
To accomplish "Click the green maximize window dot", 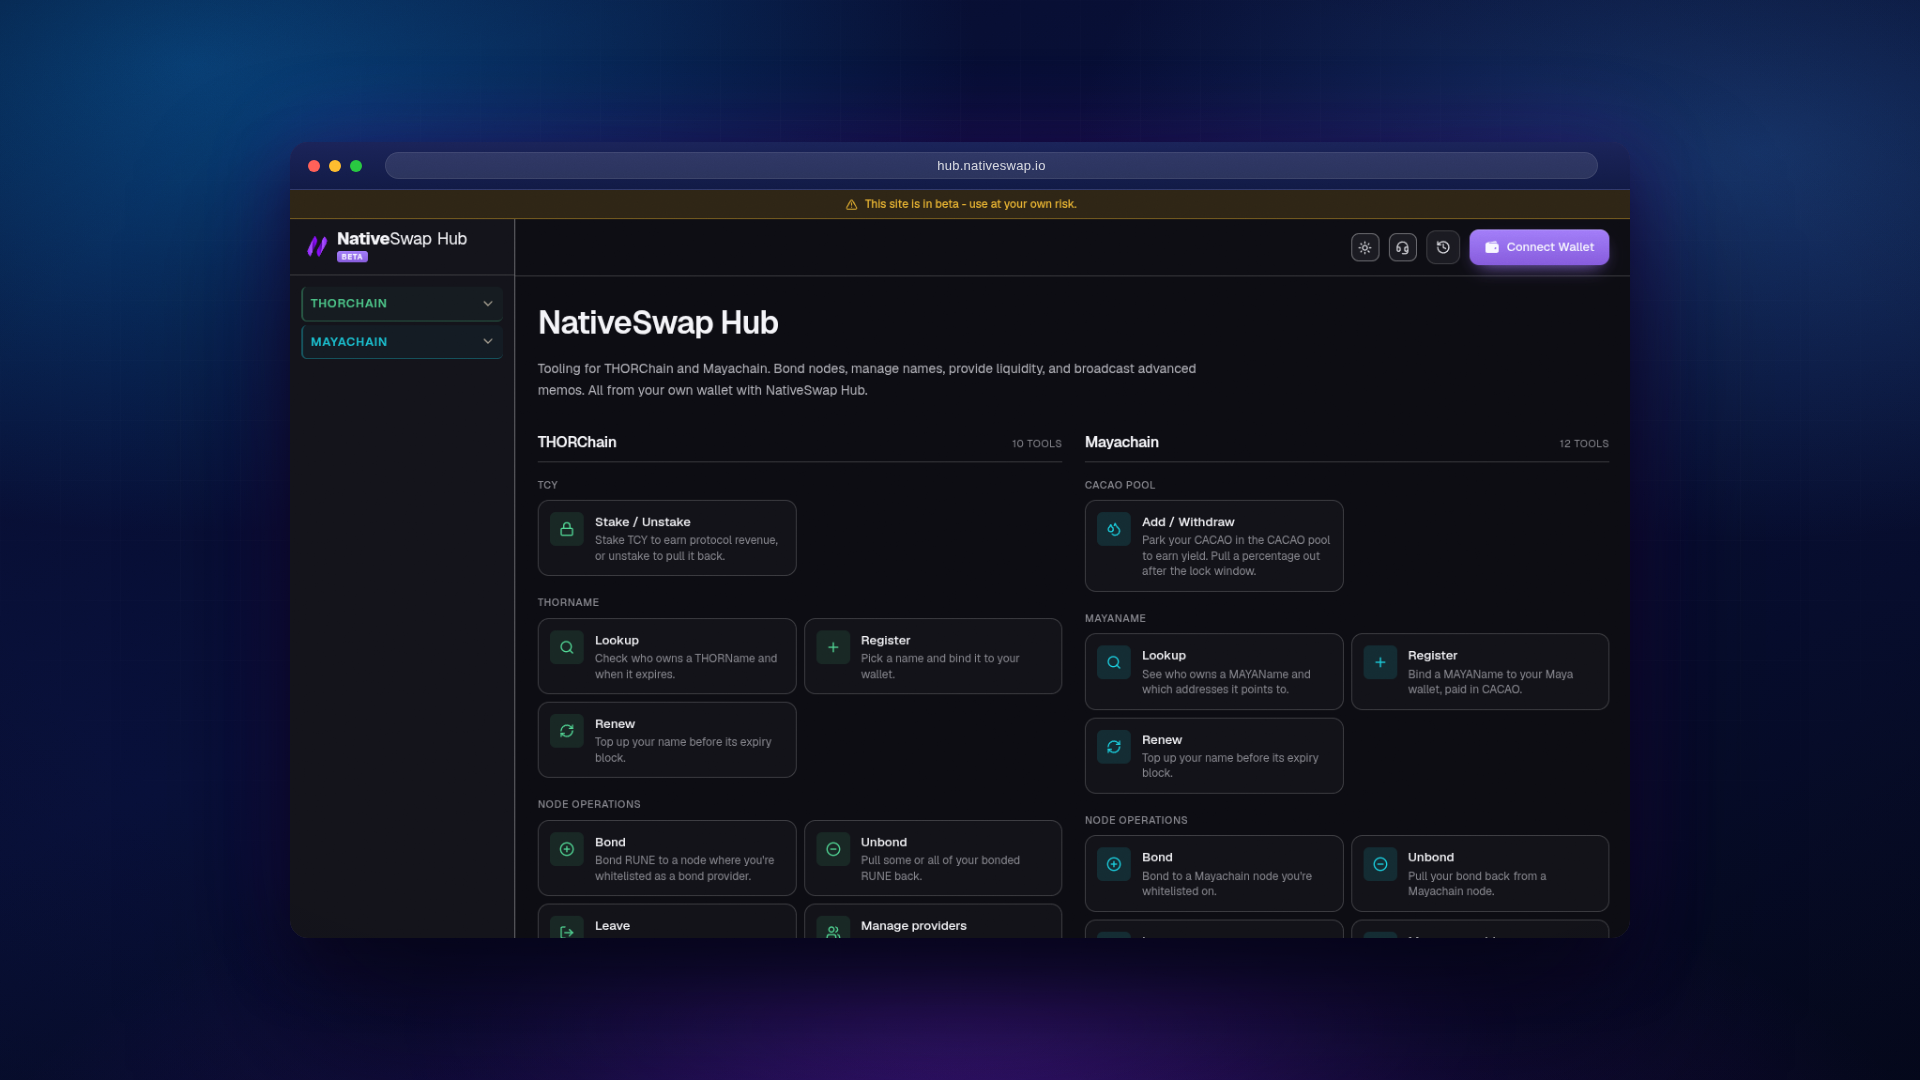I will click(x=356, y=166).
